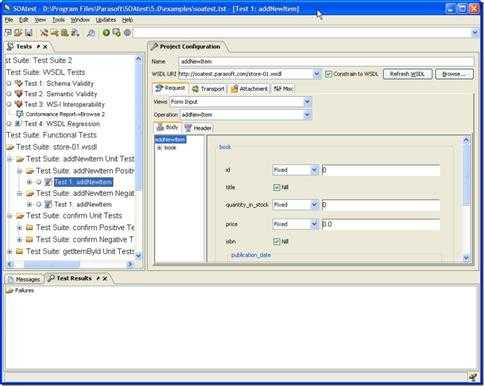Toggle the Nil checkbox for title
The image size is (484, 386).
tap(276, 187)
